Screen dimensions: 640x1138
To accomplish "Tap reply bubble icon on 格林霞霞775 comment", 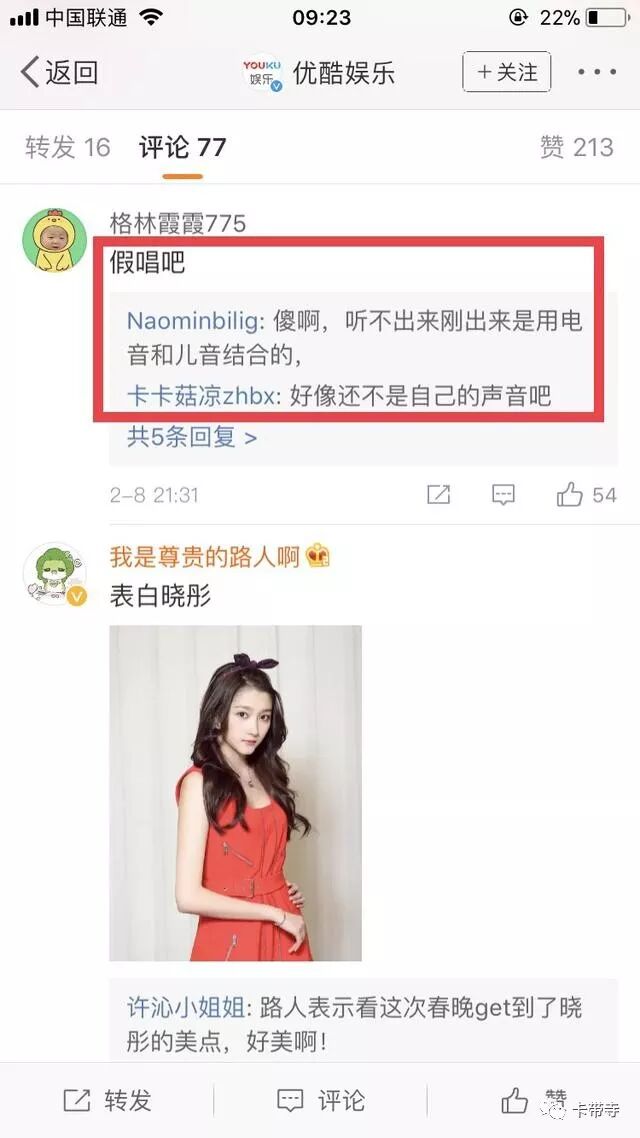I will tap(503, 495).
